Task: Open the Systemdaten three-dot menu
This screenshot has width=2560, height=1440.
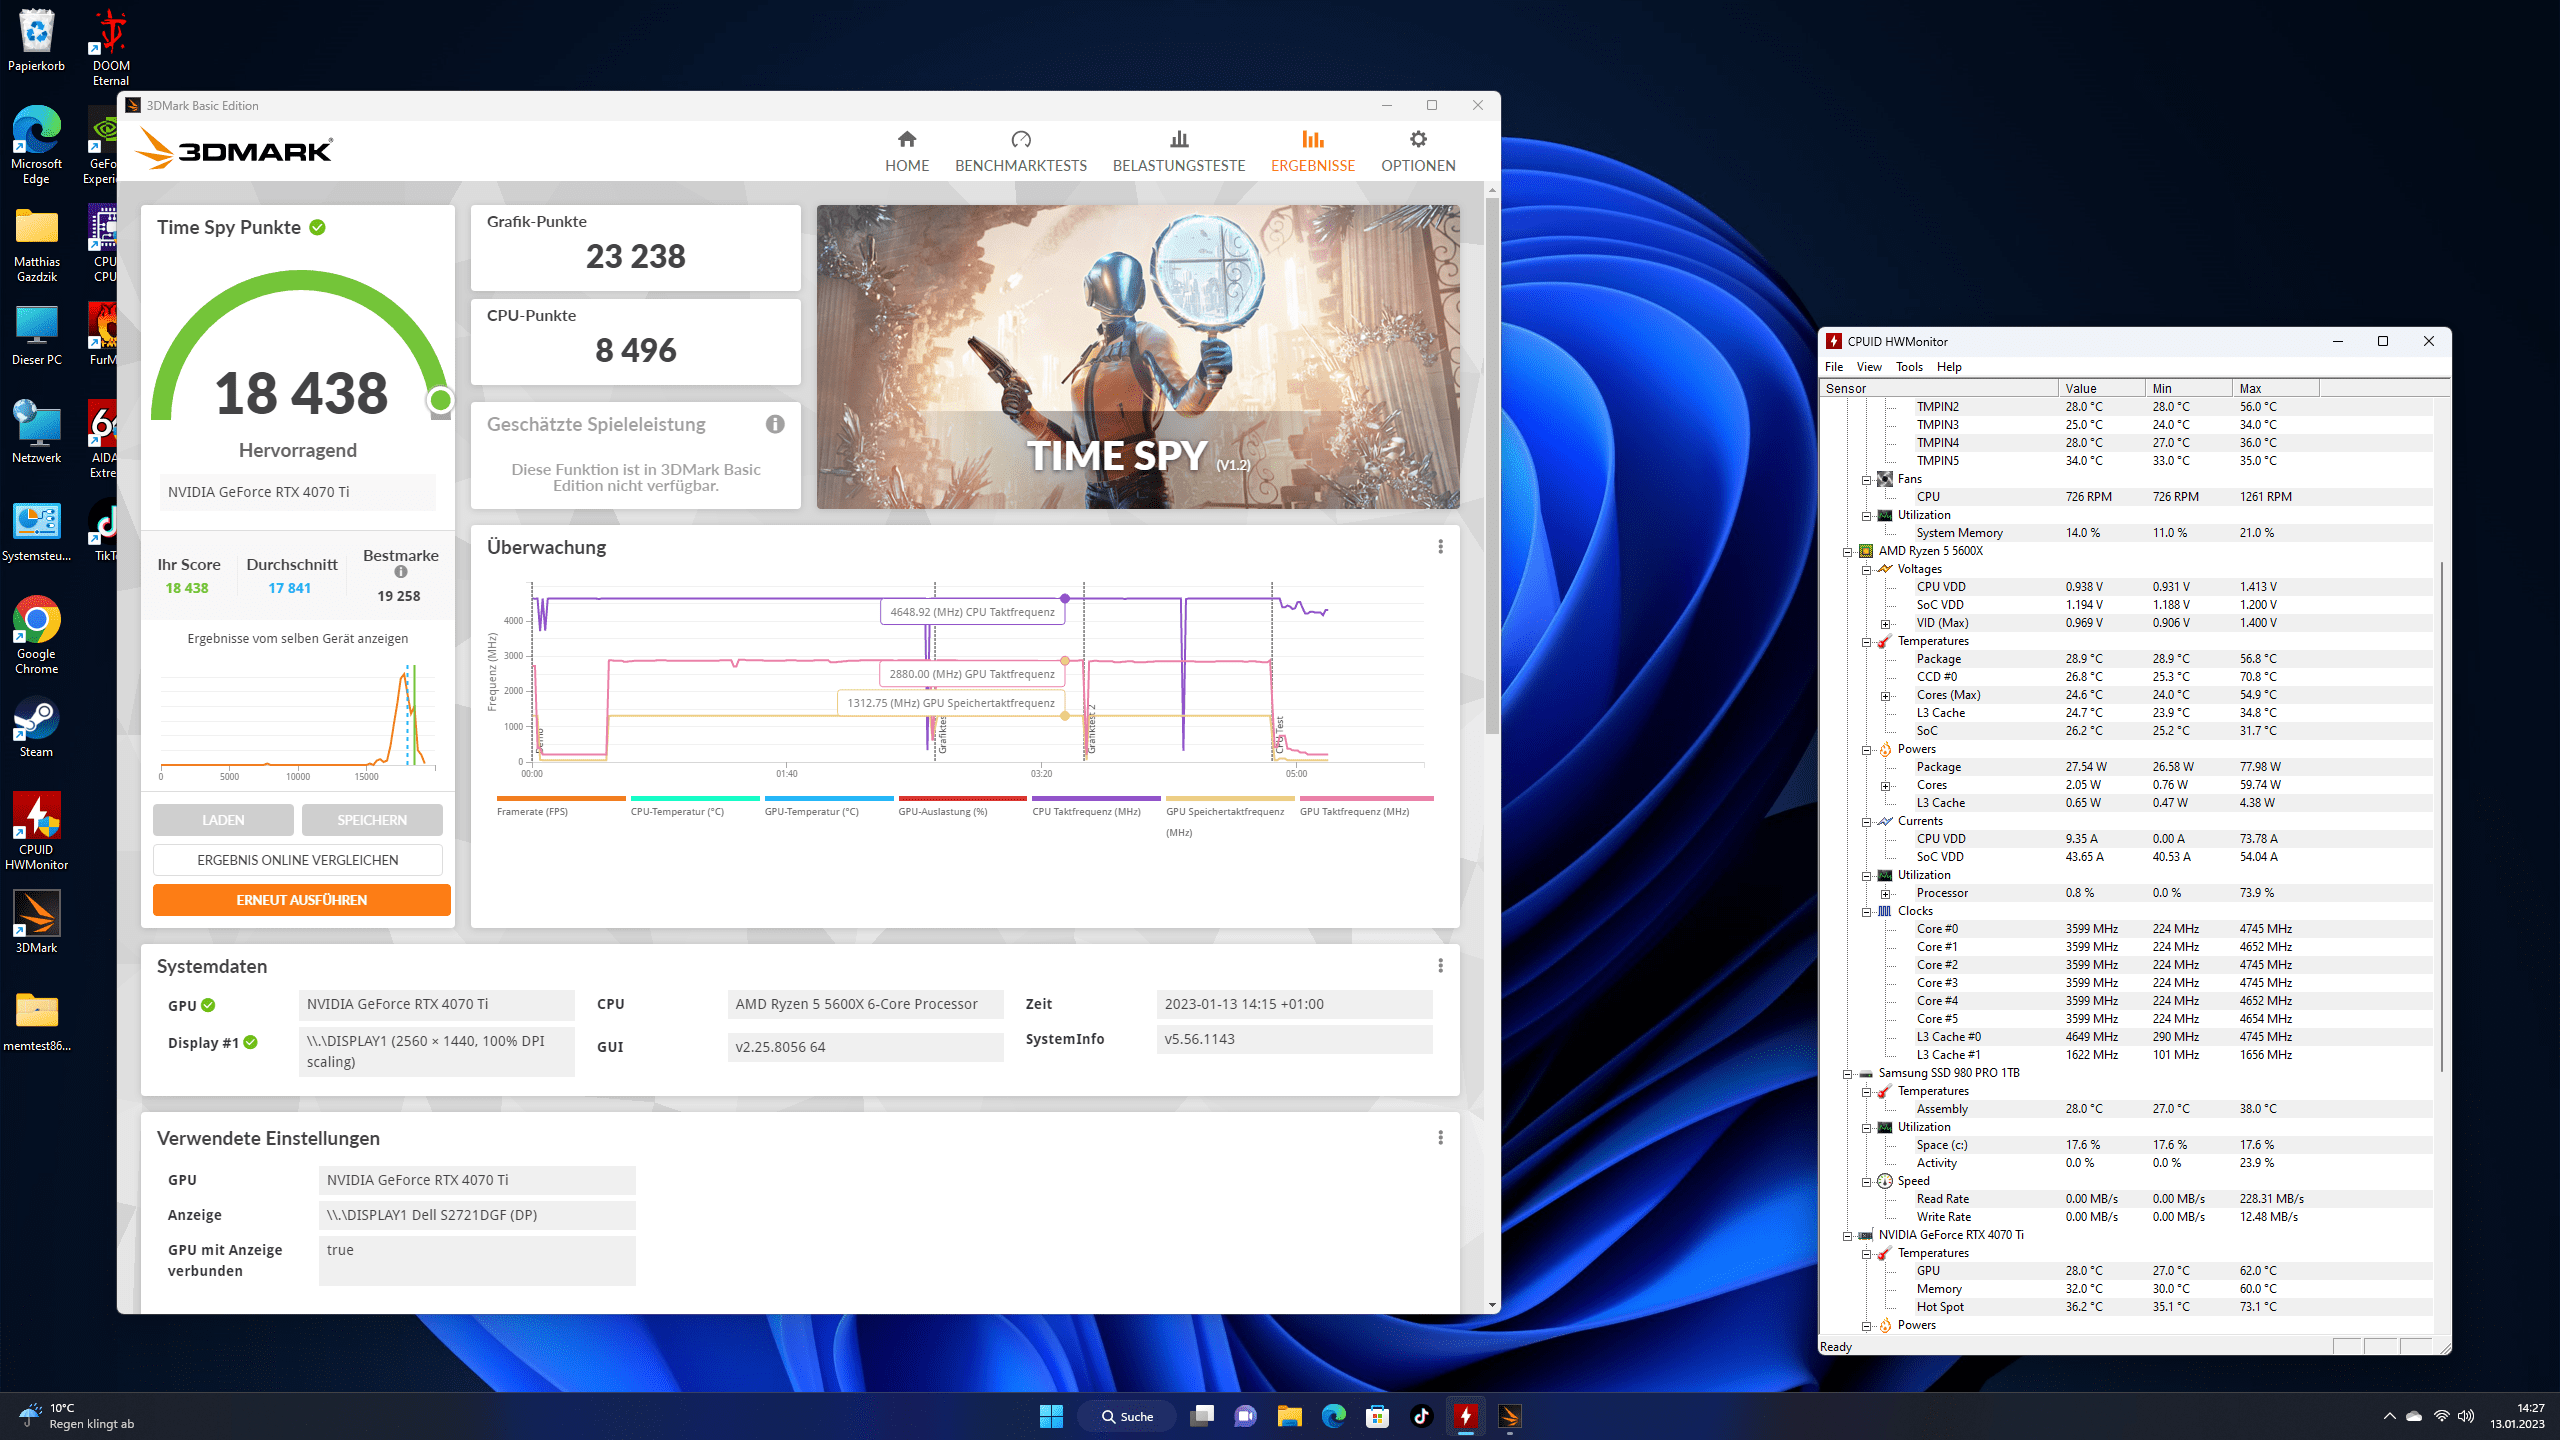Action: click(x=1440, y=965)
